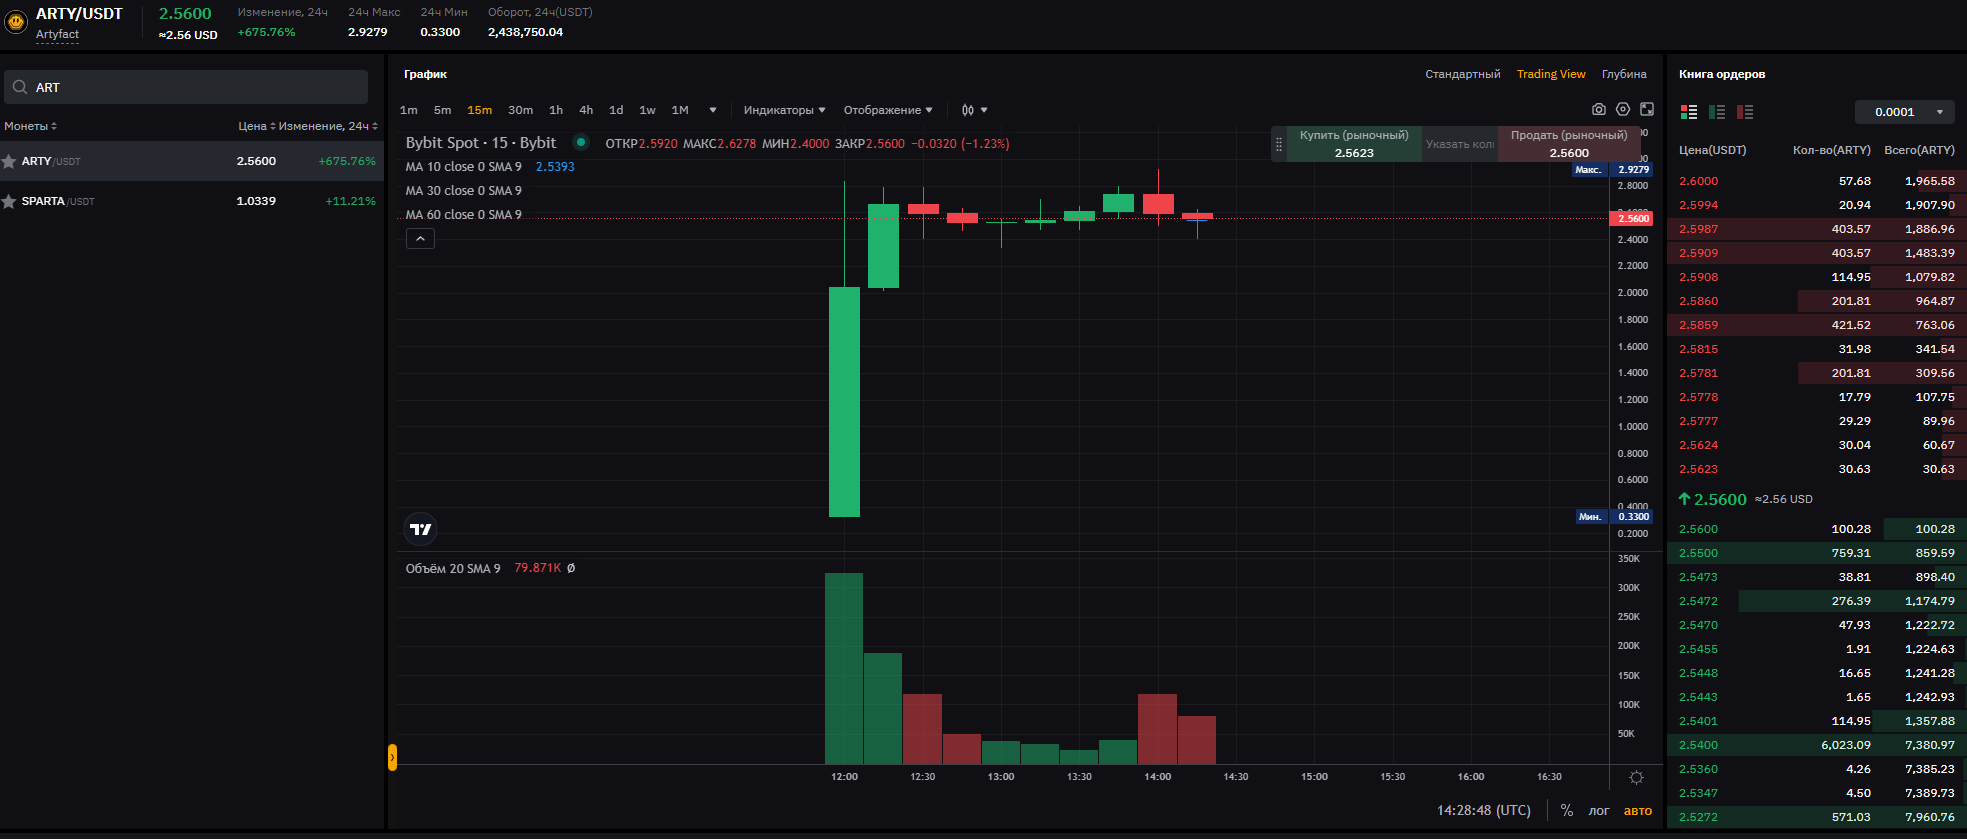The width and height of the screenshot is (1967, 839).
Task: Open order book precision 0.0001 dropdown
Action: 1905,112
